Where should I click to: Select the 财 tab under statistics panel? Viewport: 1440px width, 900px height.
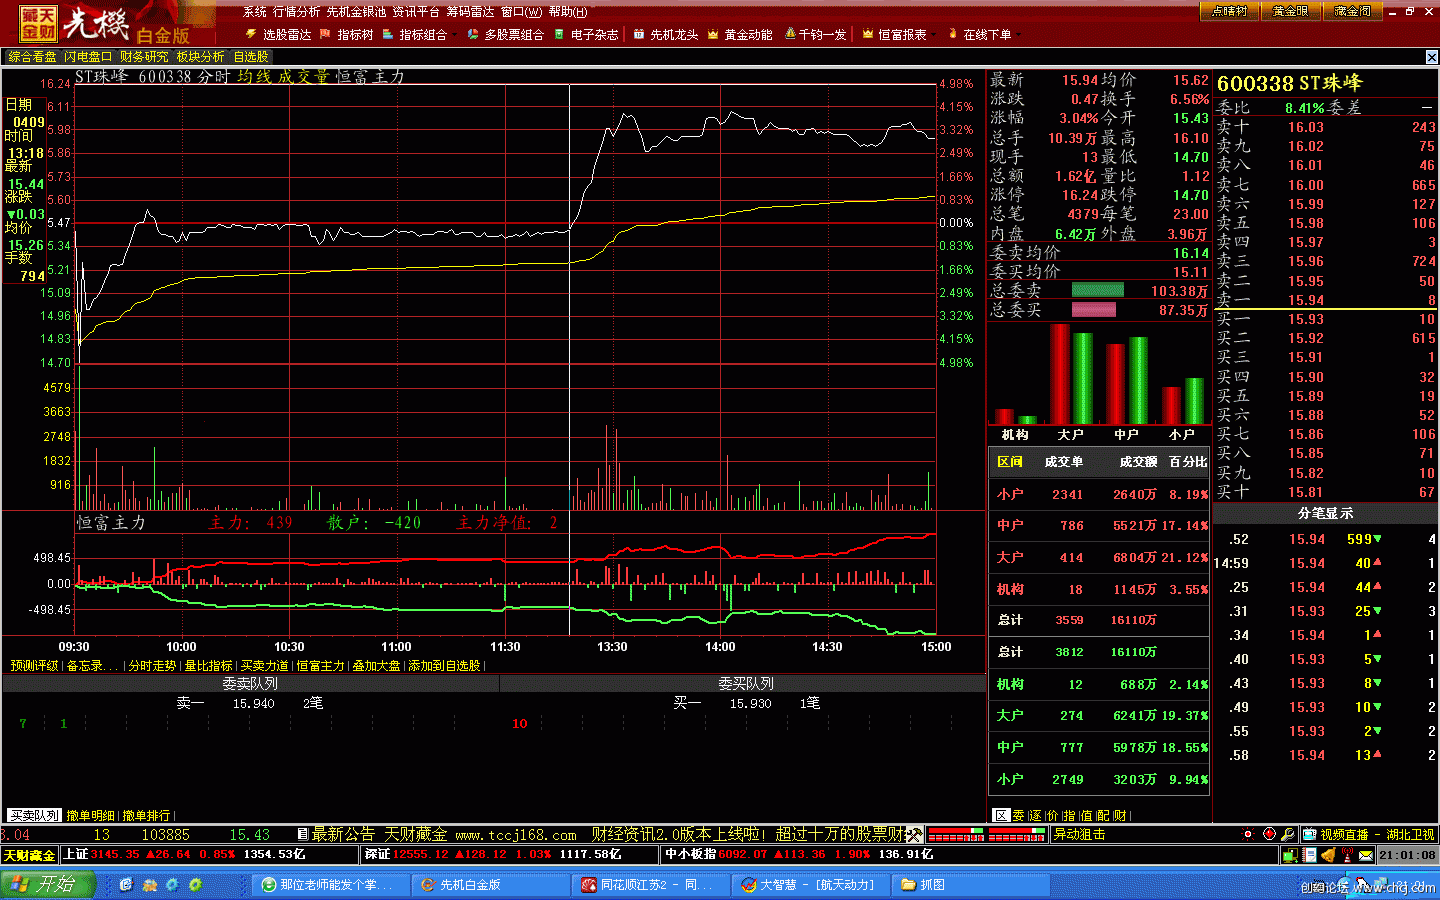pyautogui.click(x=1119, y=816)
